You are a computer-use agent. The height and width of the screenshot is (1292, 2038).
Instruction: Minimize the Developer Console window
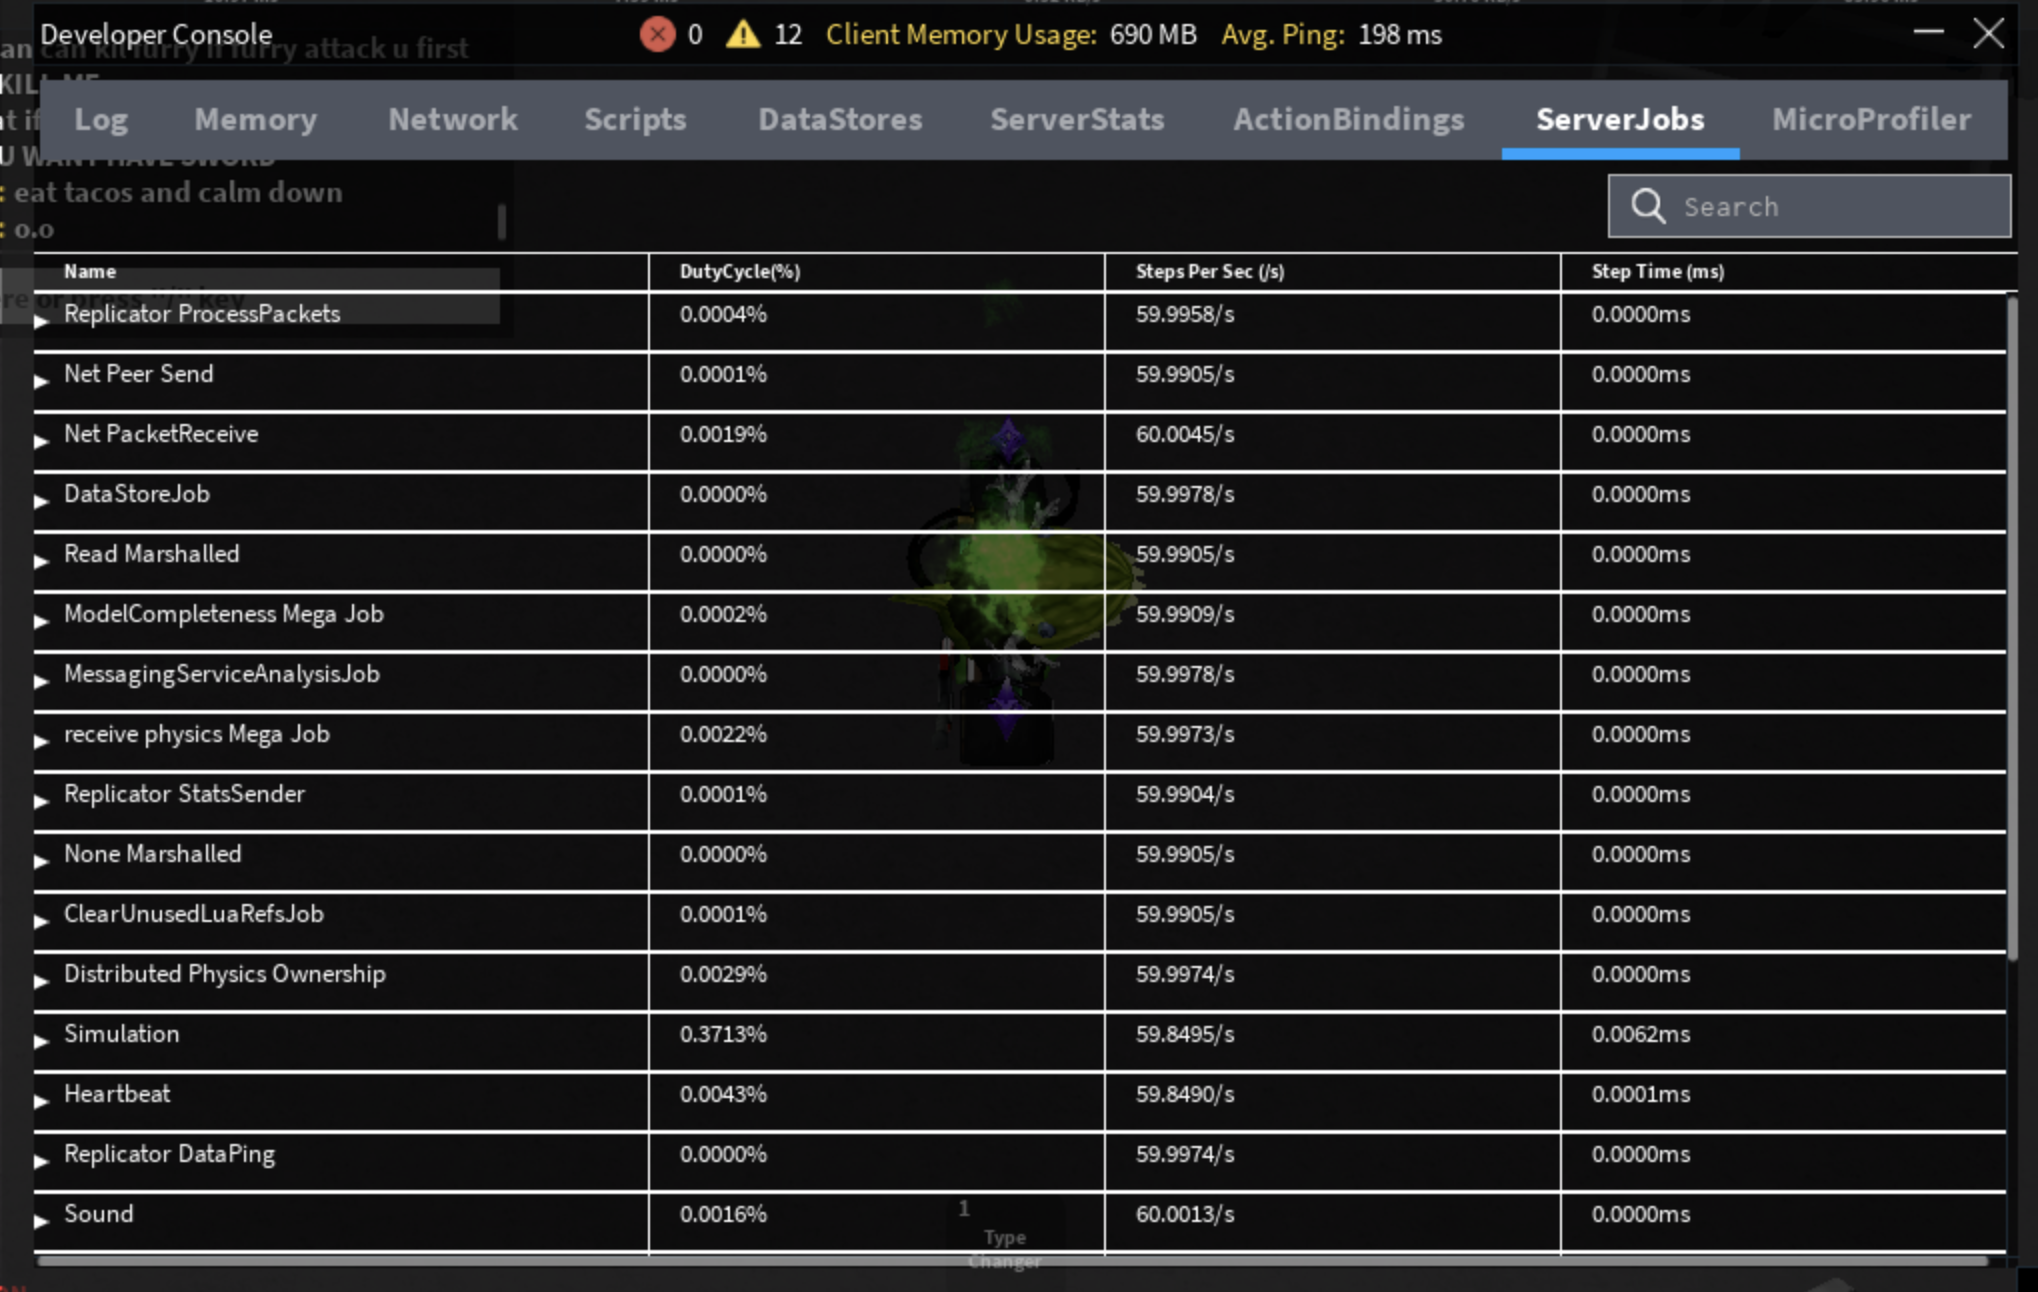point(1928,32)
